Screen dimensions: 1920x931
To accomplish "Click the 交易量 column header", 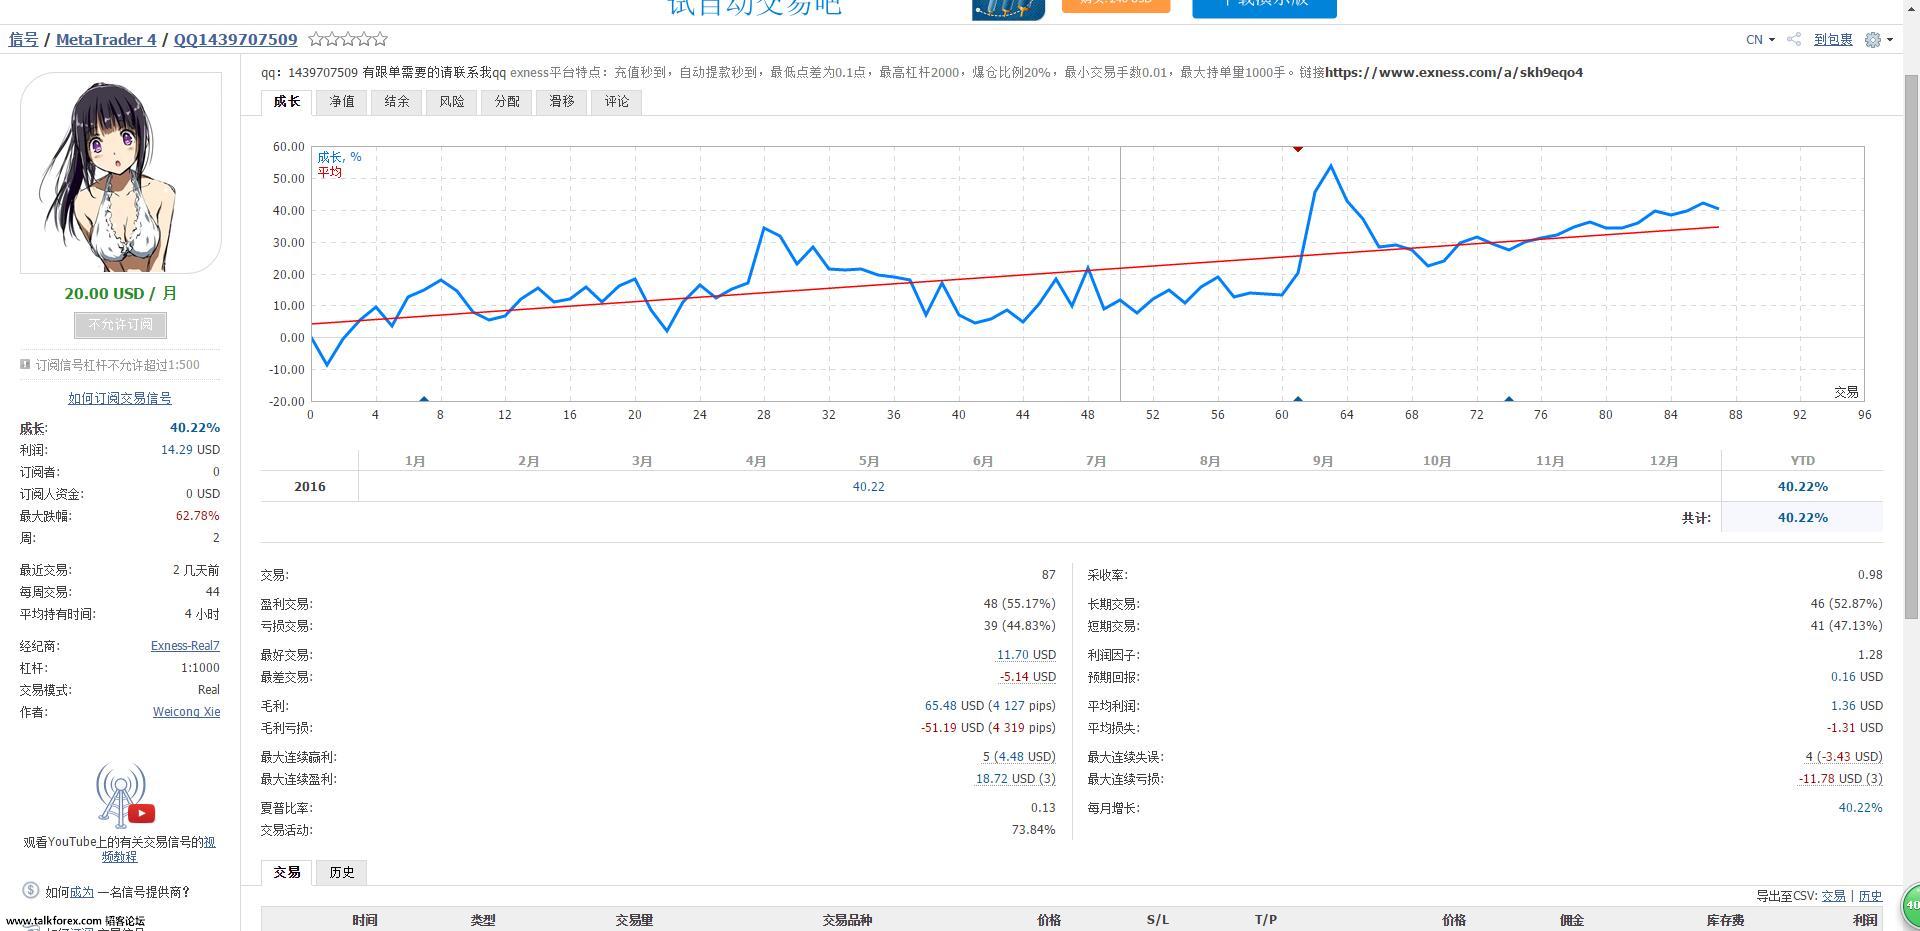I will (634, 920).
